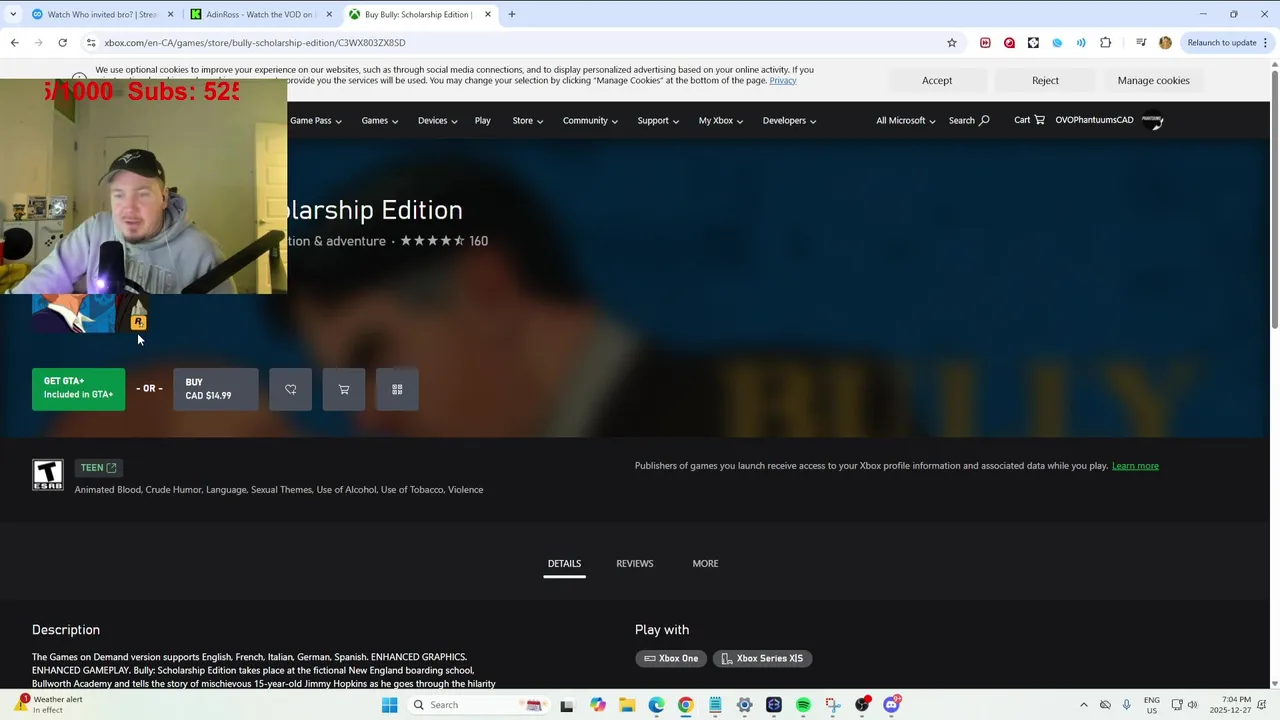Open Snipping Tool from the taskbar
Viewport: 1280px width, 720px height.
coord(833,705)
